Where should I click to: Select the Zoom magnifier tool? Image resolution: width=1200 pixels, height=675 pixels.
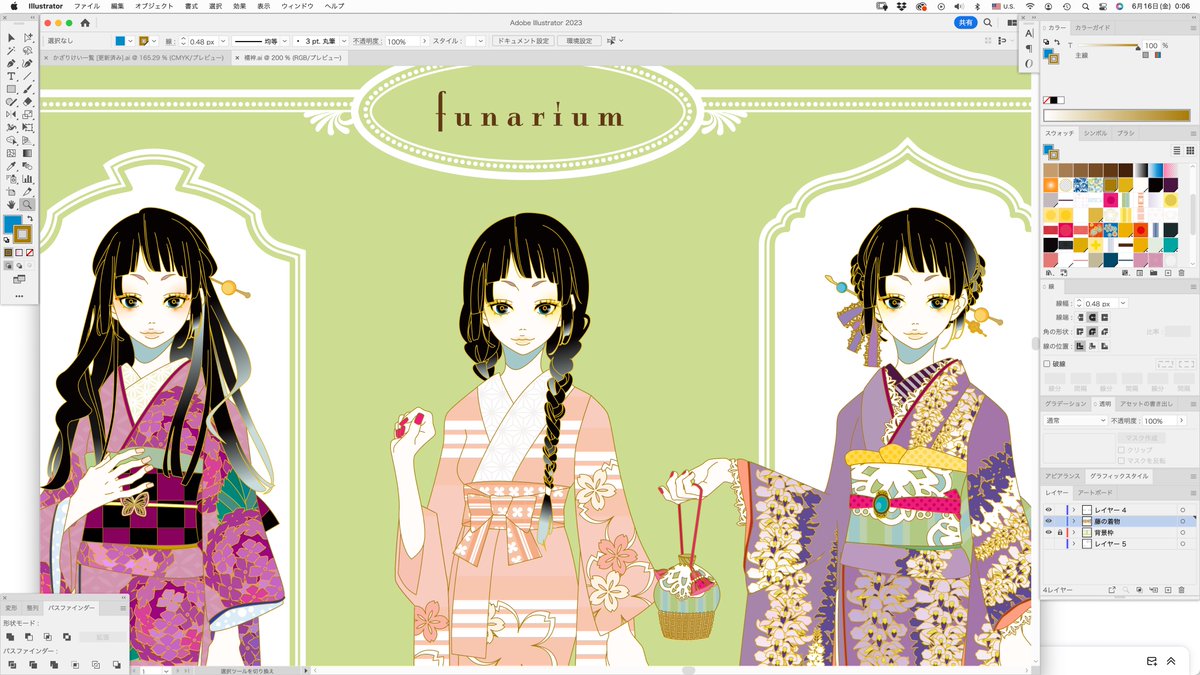coord(28,204)
